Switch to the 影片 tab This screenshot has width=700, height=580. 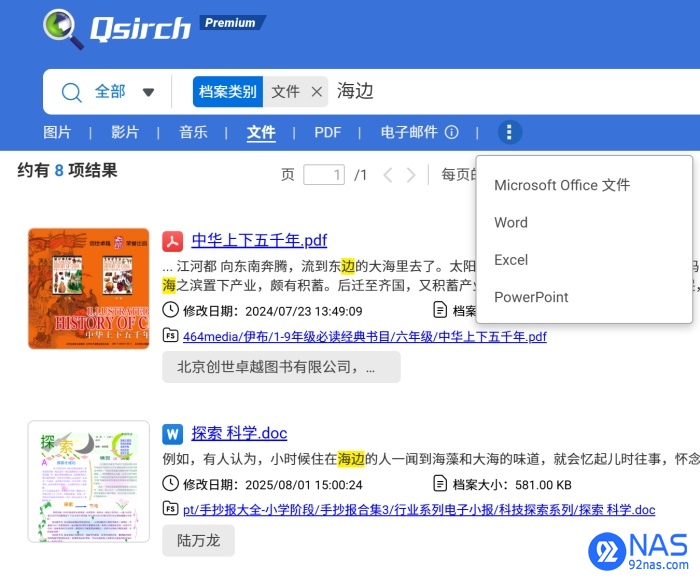coord(125,132)
